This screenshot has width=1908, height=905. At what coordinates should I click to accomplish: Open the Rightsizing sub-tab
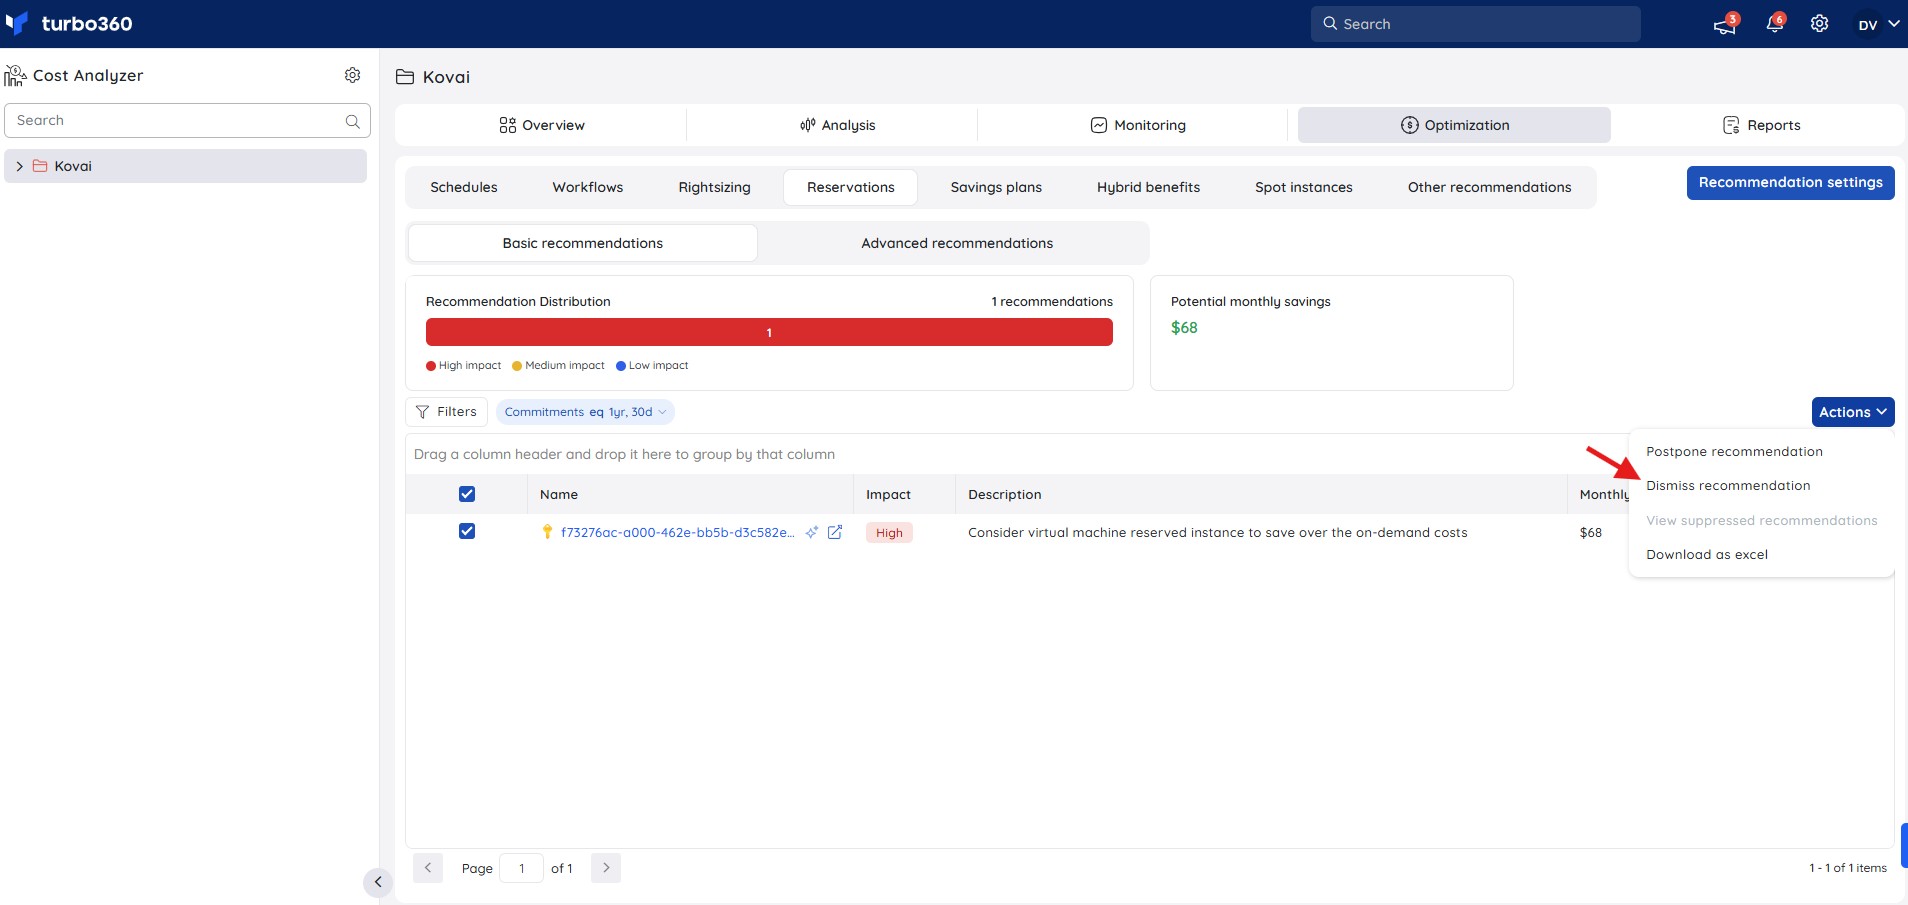[714, 187]
